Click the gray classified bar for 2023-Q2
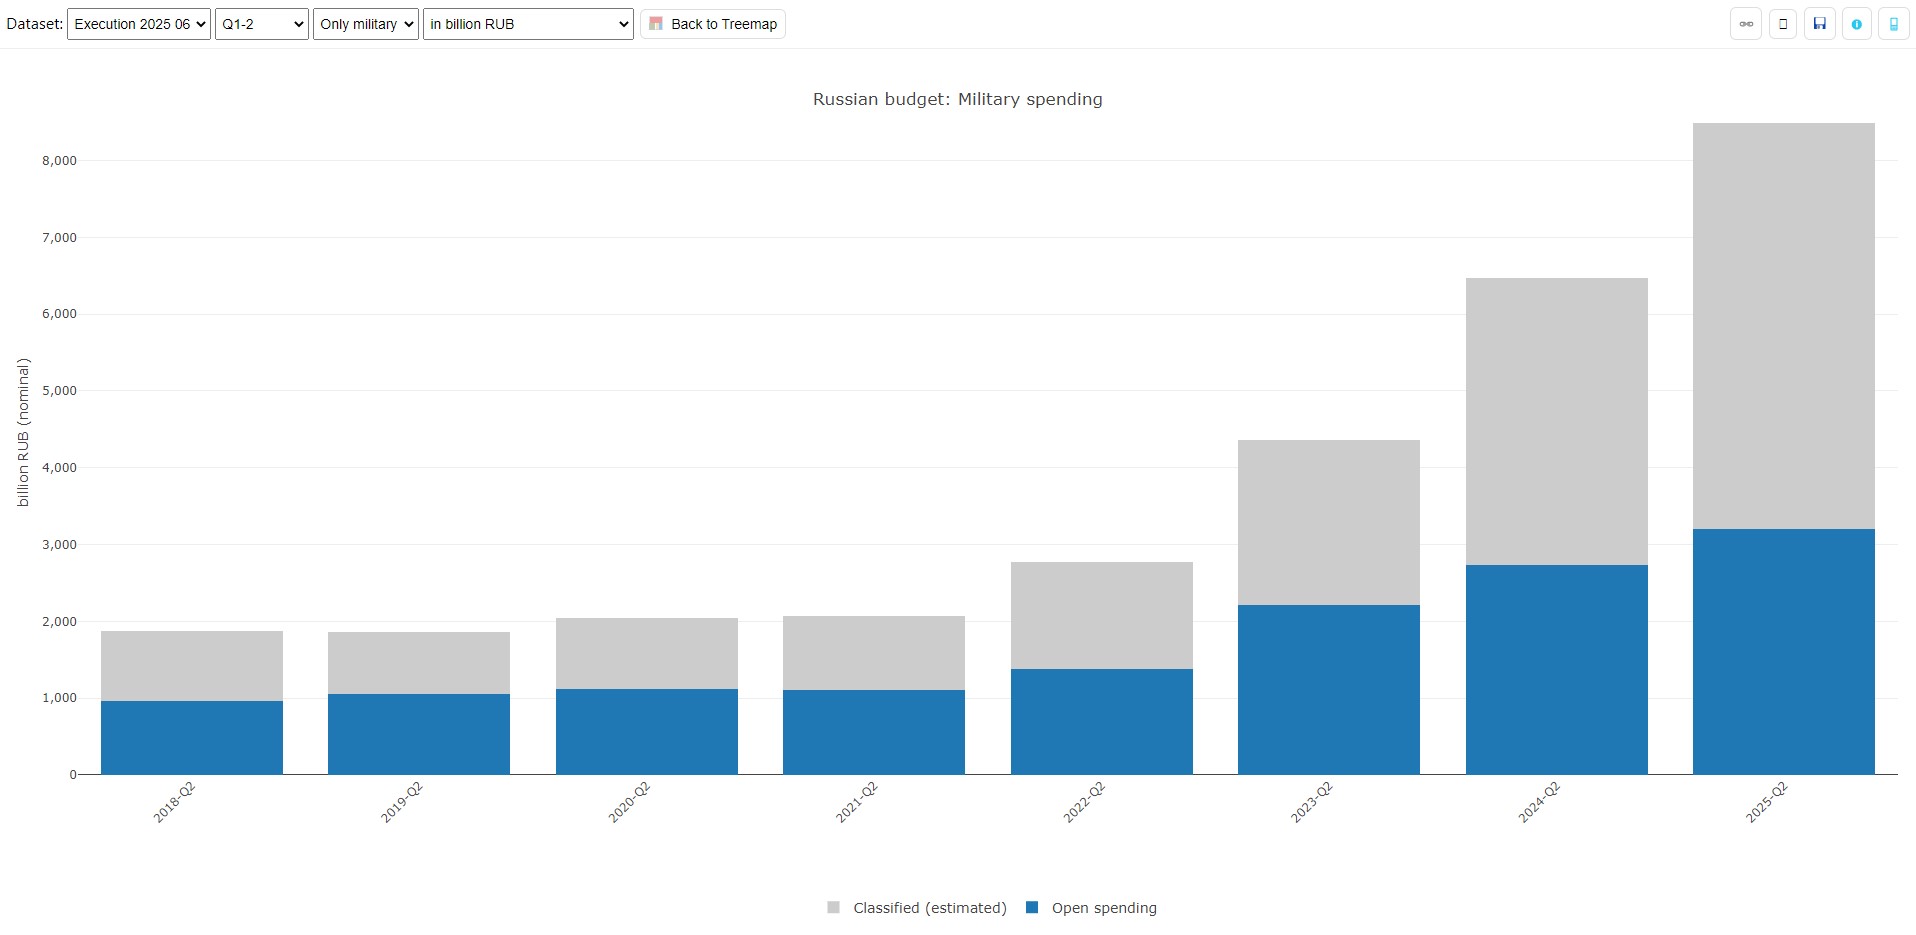The image size is (1916, 935). tap(1329, 523)
